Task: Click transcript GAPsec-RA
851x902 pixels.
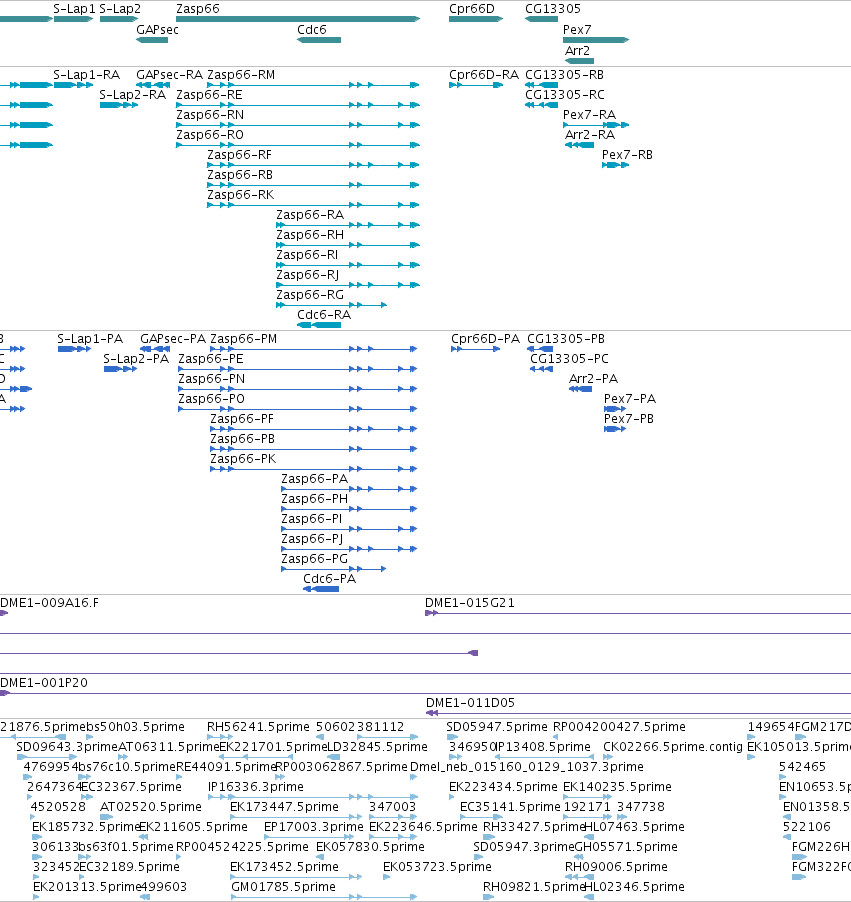Action: [x=169, y=75]
